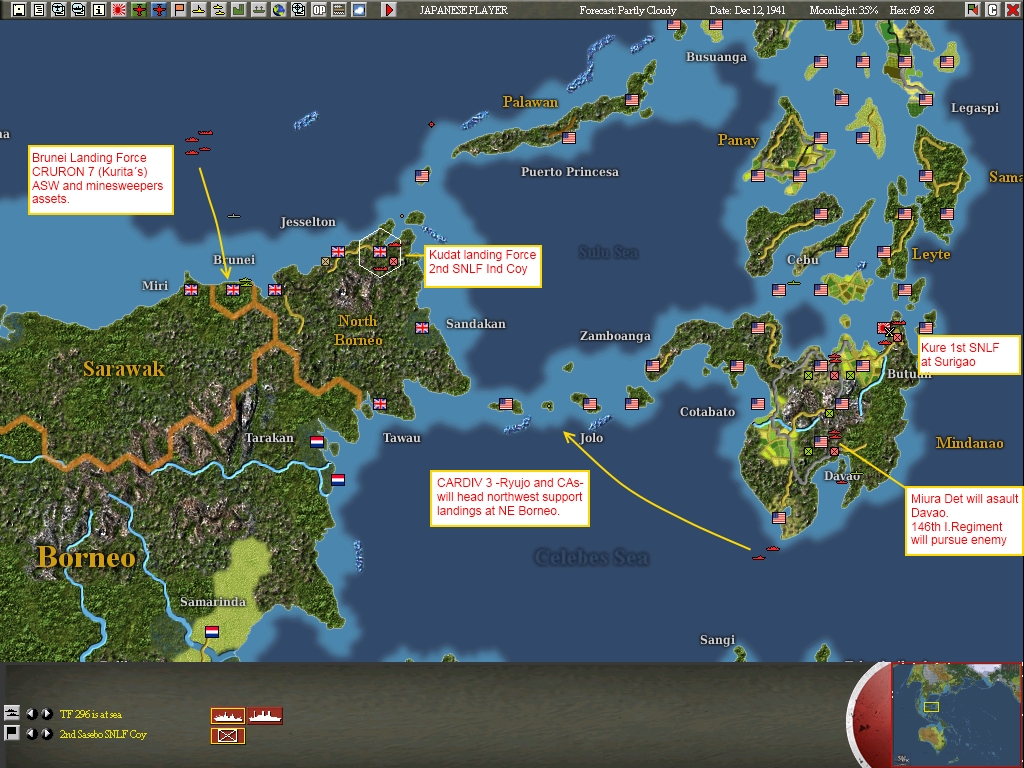Click the double yellow ships toolbar icon
The width and height of the screenshot is (1024, 768).
(x=219, y=10)
